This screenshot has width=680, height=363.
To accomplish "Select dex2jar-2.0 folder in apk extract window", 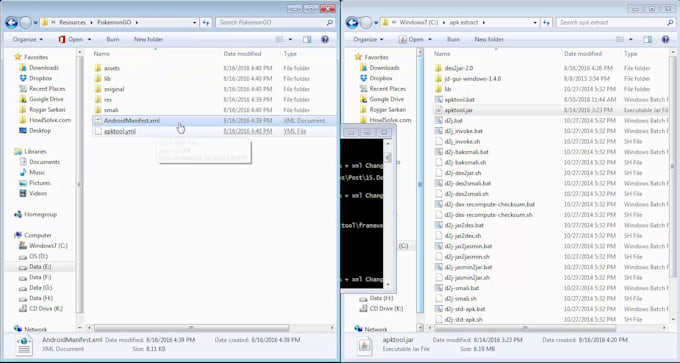I will (458, 68).
